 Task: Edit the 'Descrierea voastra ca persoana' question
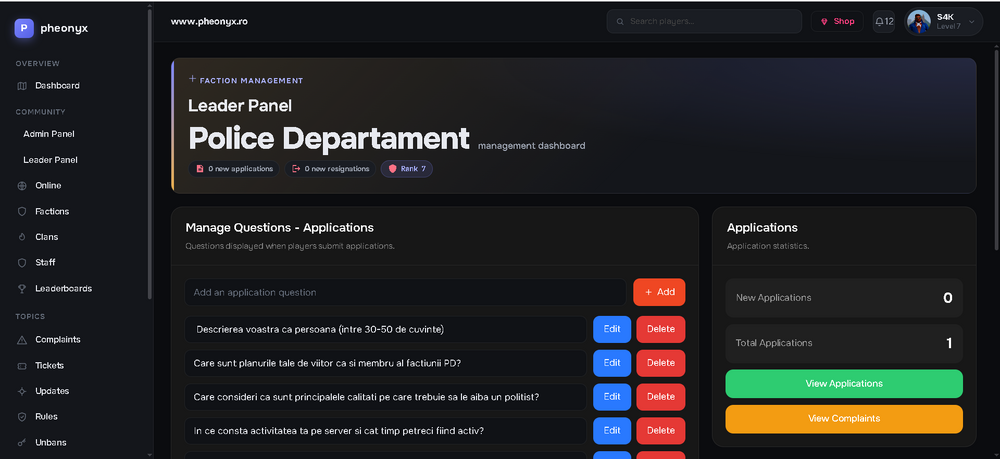pos(612,330)
